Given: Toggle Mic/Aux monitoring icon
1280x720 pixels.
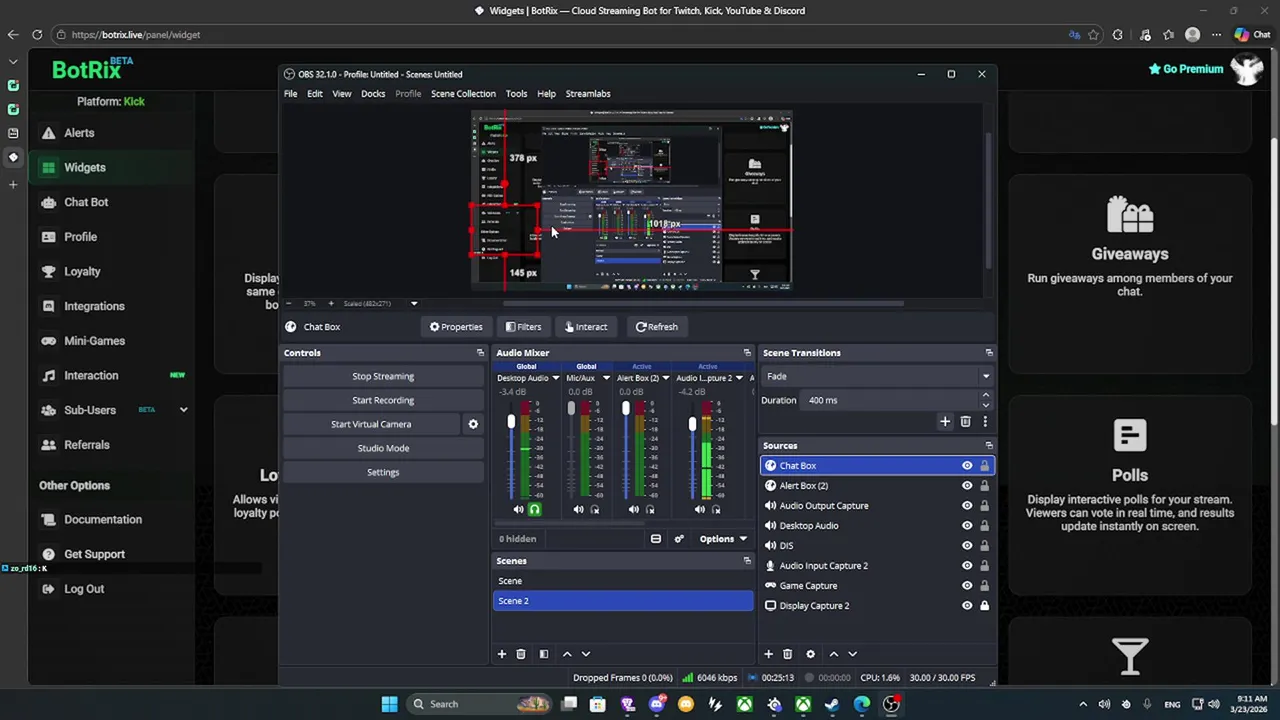Looking at the screenshot, I should click(x=594, y=510).
